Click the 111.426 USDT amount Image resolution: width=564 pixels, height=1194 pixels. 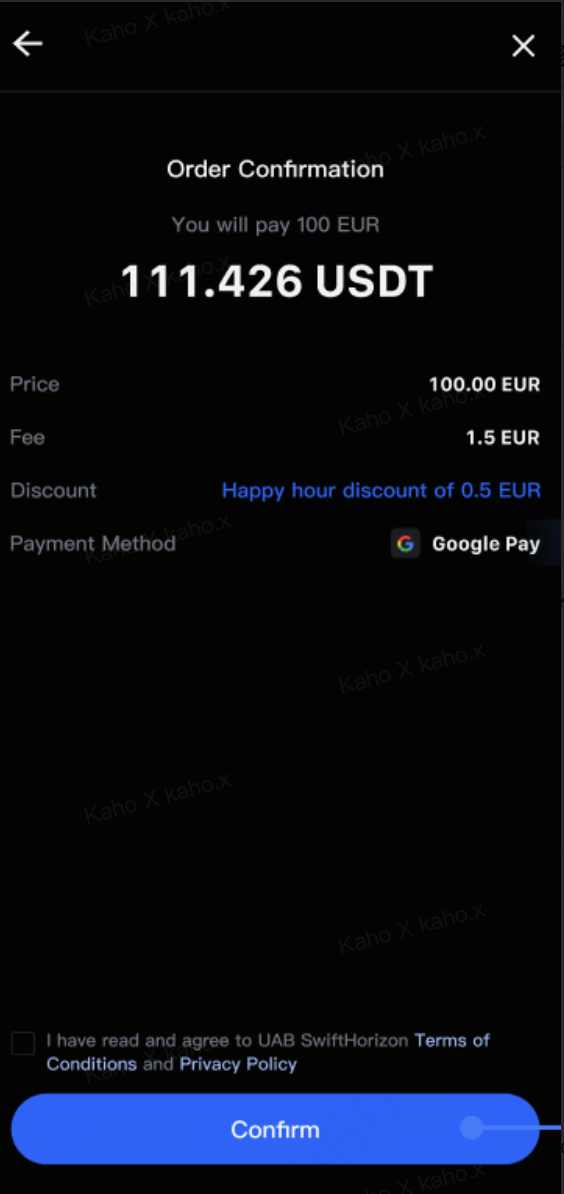click(x=276, y=281)
